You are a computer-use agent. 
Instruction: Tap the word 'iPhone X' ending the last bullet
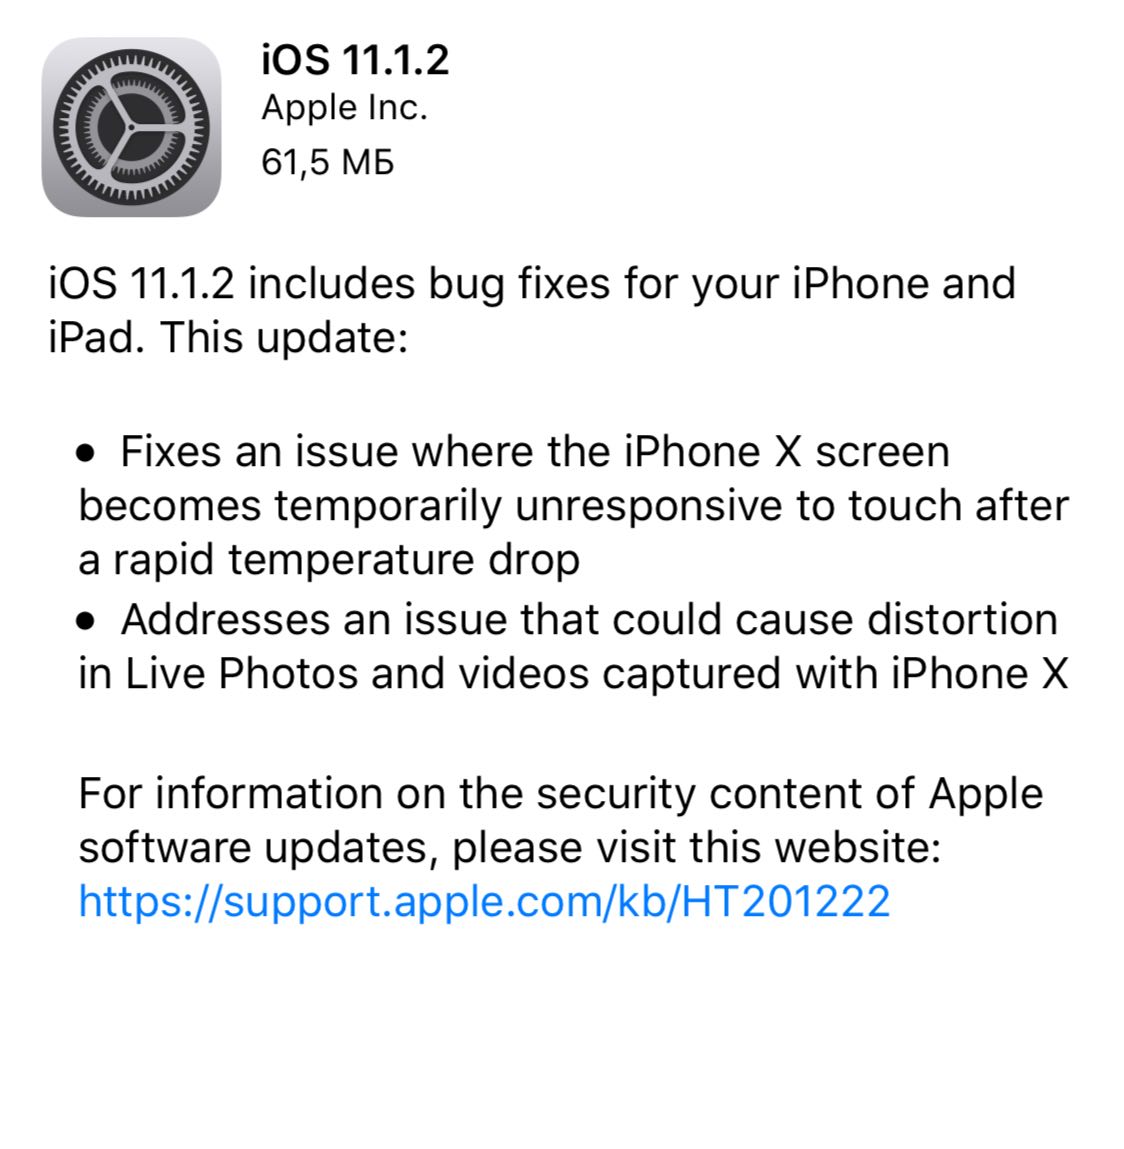980,673
